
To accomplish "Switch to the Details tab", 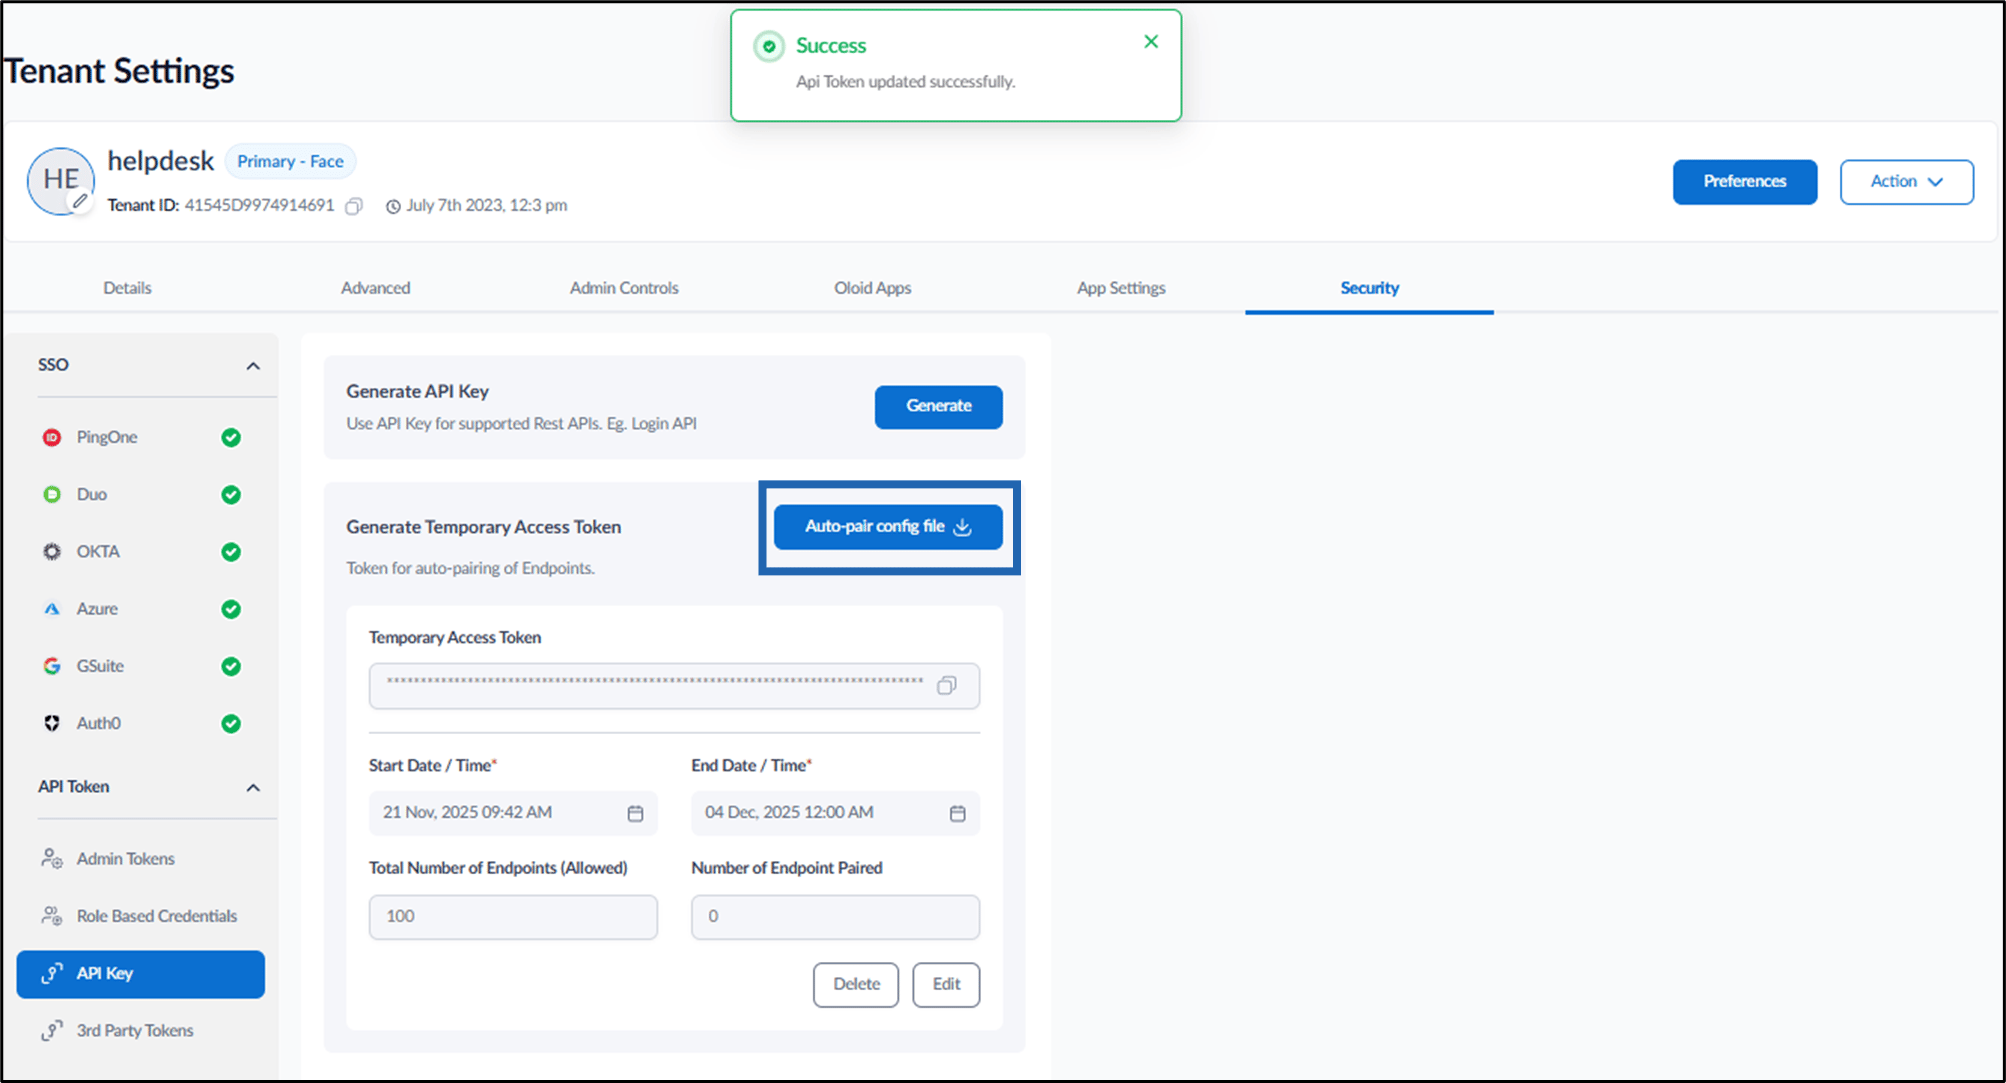I will (127, 288).
